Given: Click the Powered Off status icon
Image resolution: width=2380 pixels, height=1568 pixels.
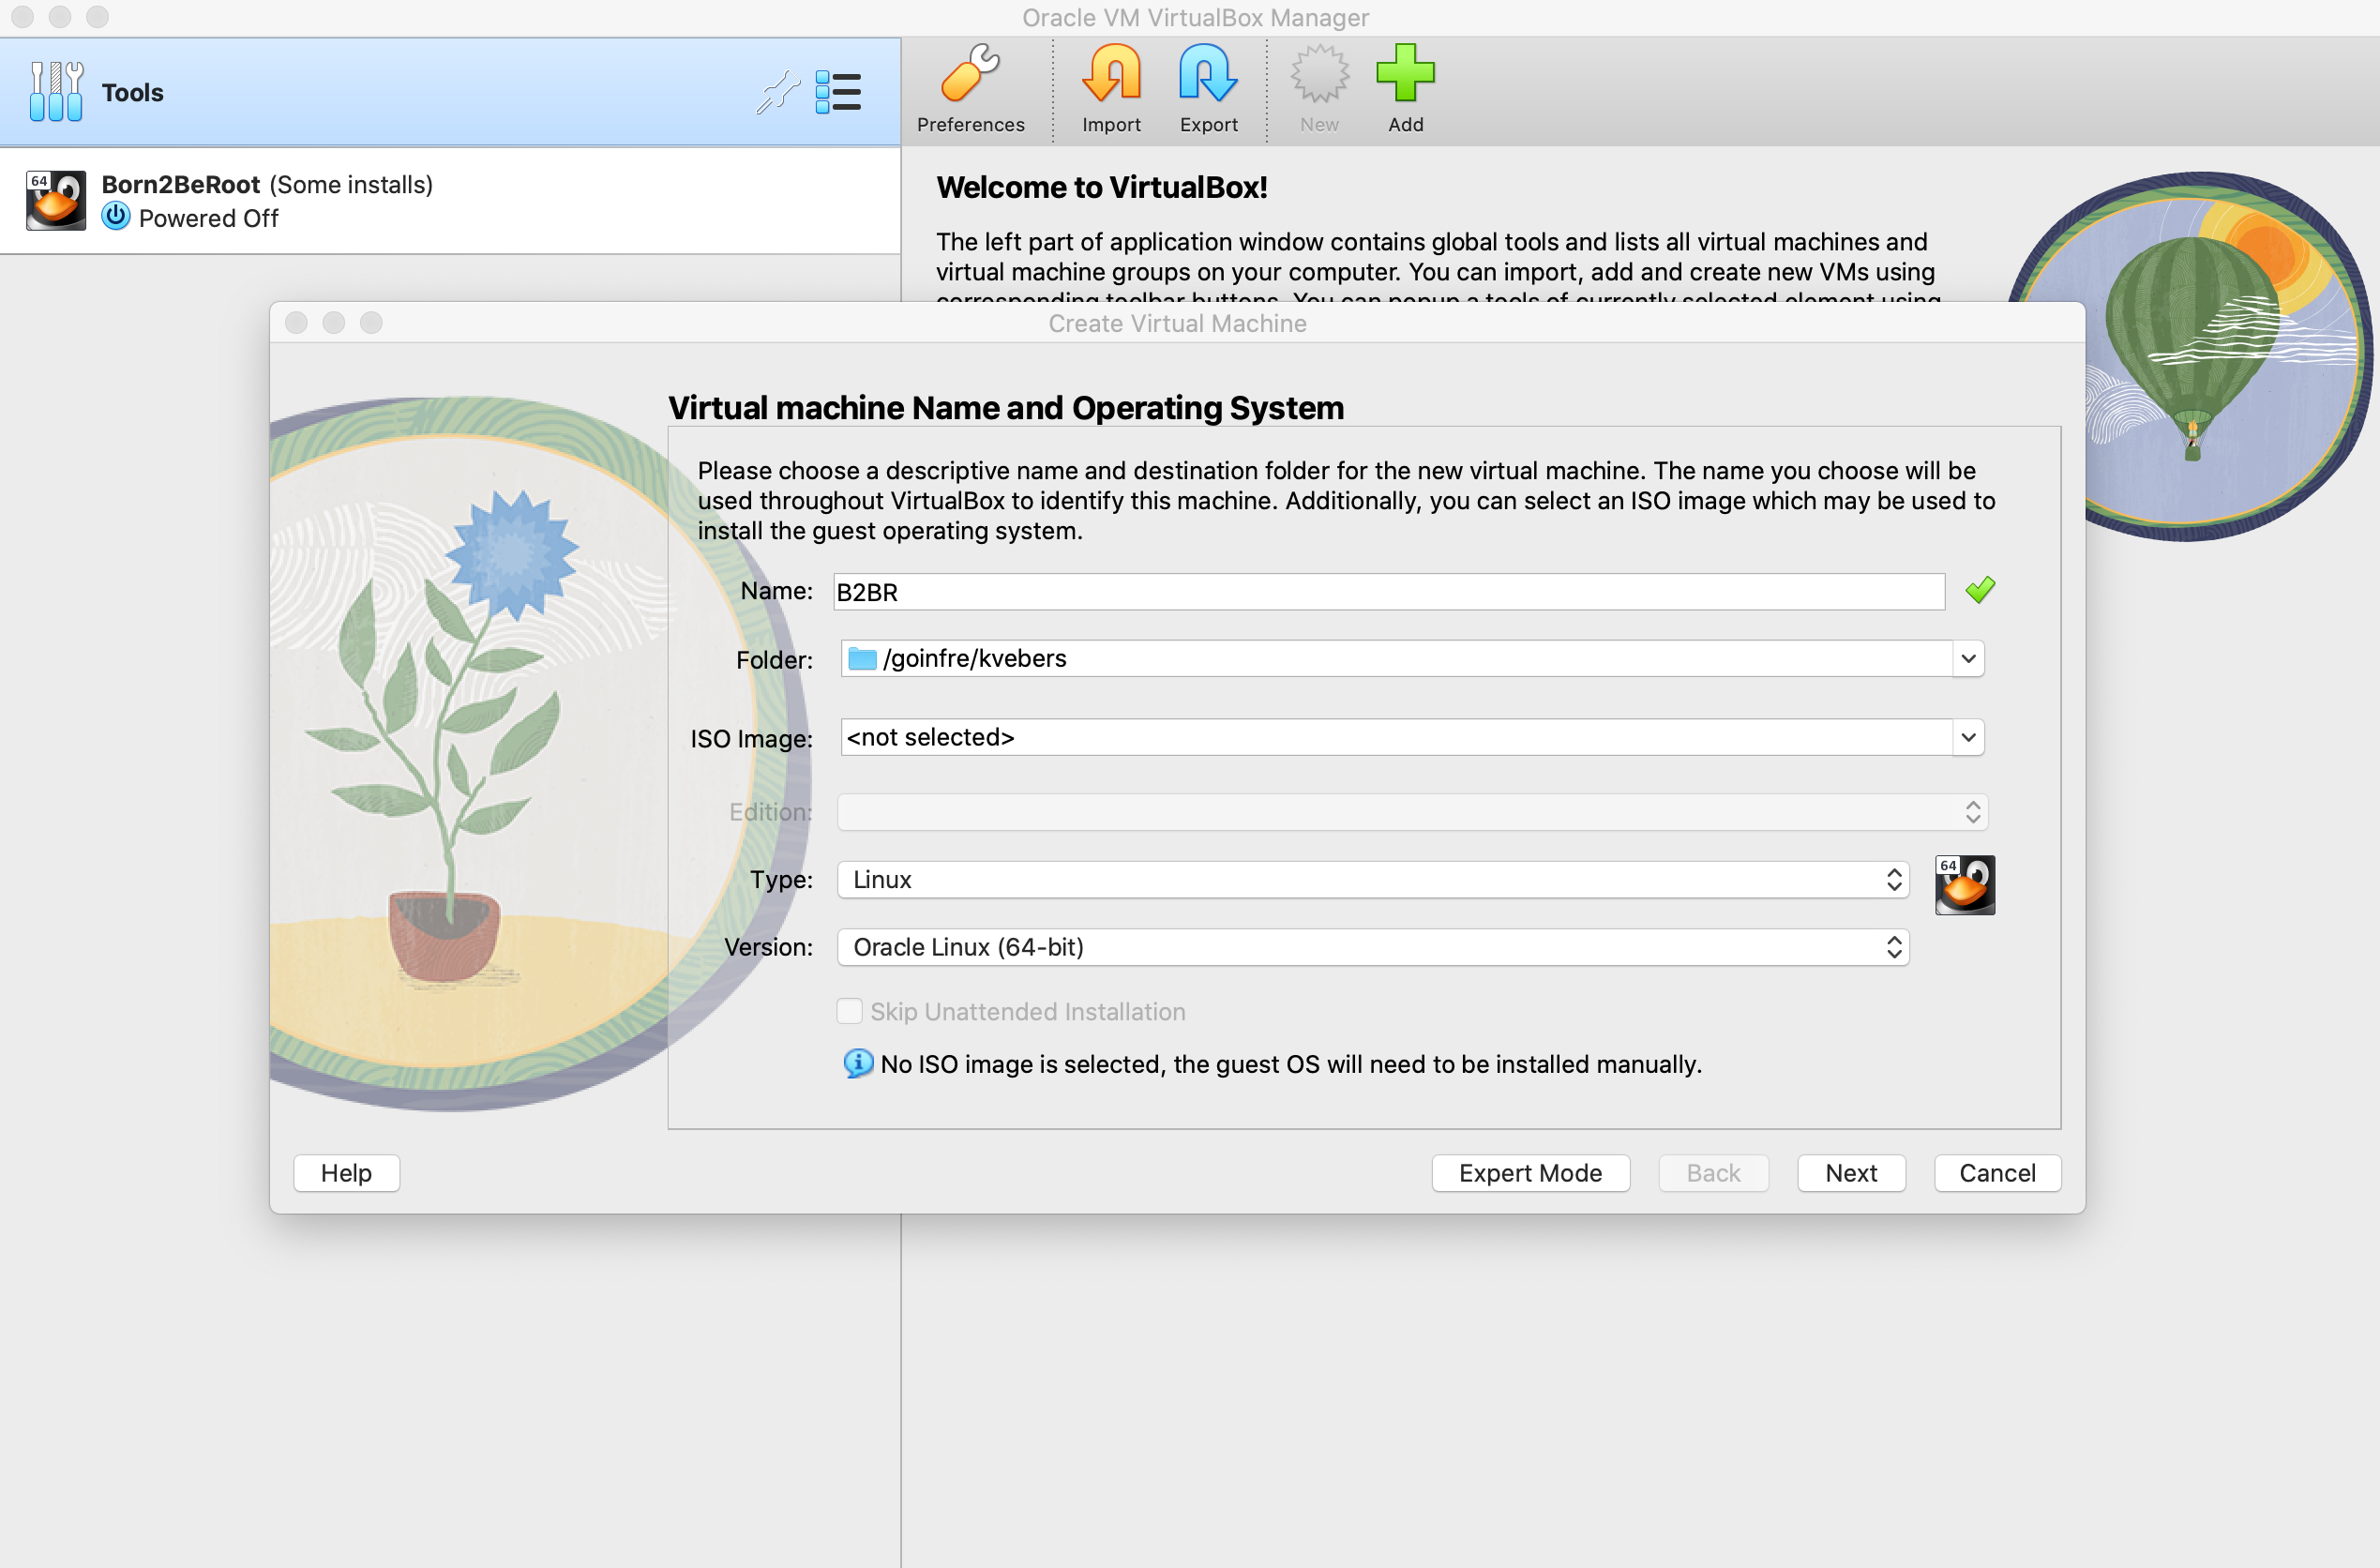Looking at the screenshot, I should coord(116,217).
